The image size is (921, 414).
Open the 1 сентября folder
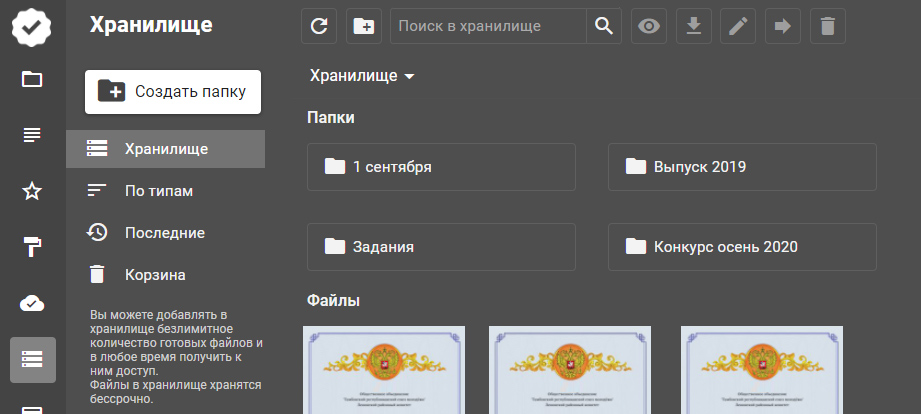(x=441, y=167)
